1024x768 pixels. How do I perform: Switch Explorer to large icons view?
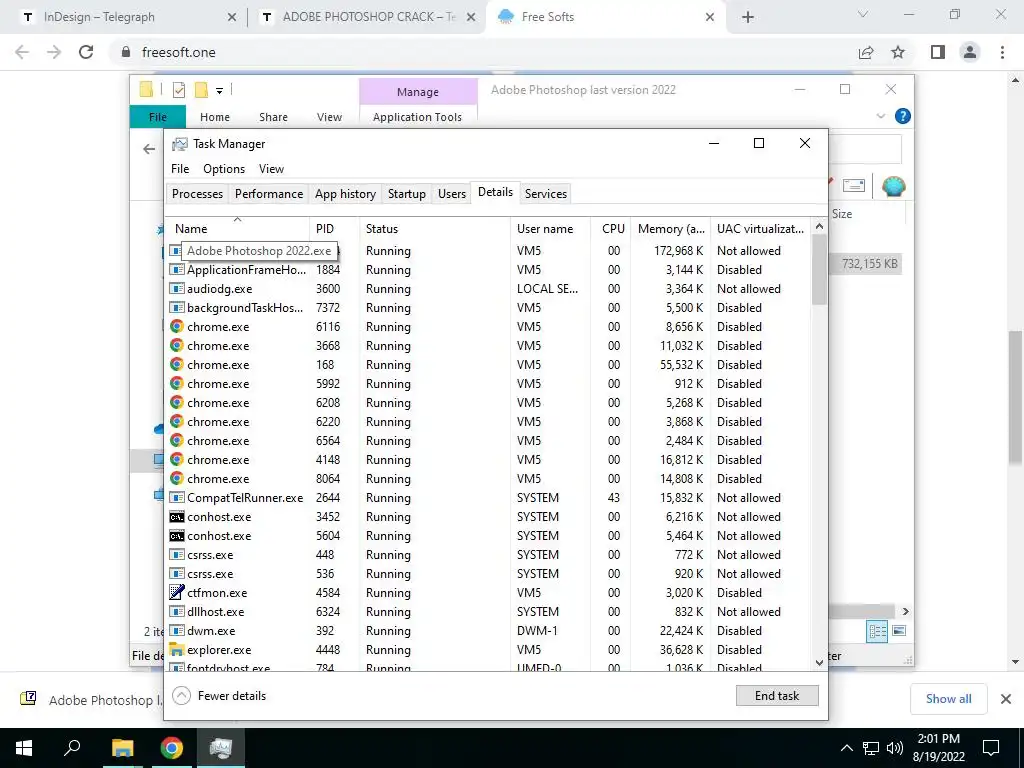point(899,631)
